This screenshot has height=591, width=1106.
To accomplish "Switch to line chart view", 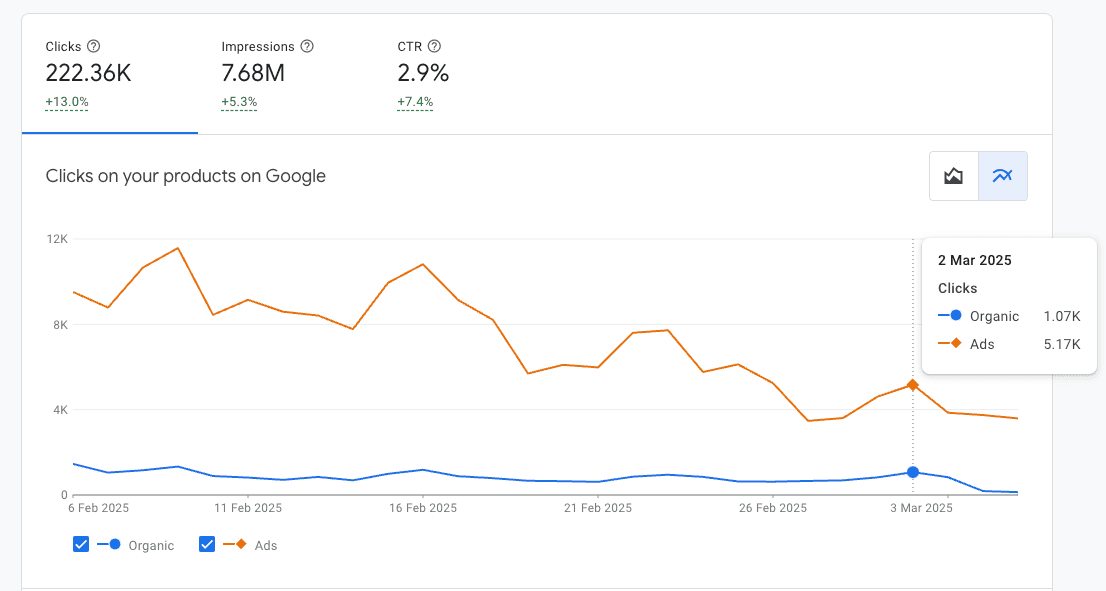I will coord(1003,176).
